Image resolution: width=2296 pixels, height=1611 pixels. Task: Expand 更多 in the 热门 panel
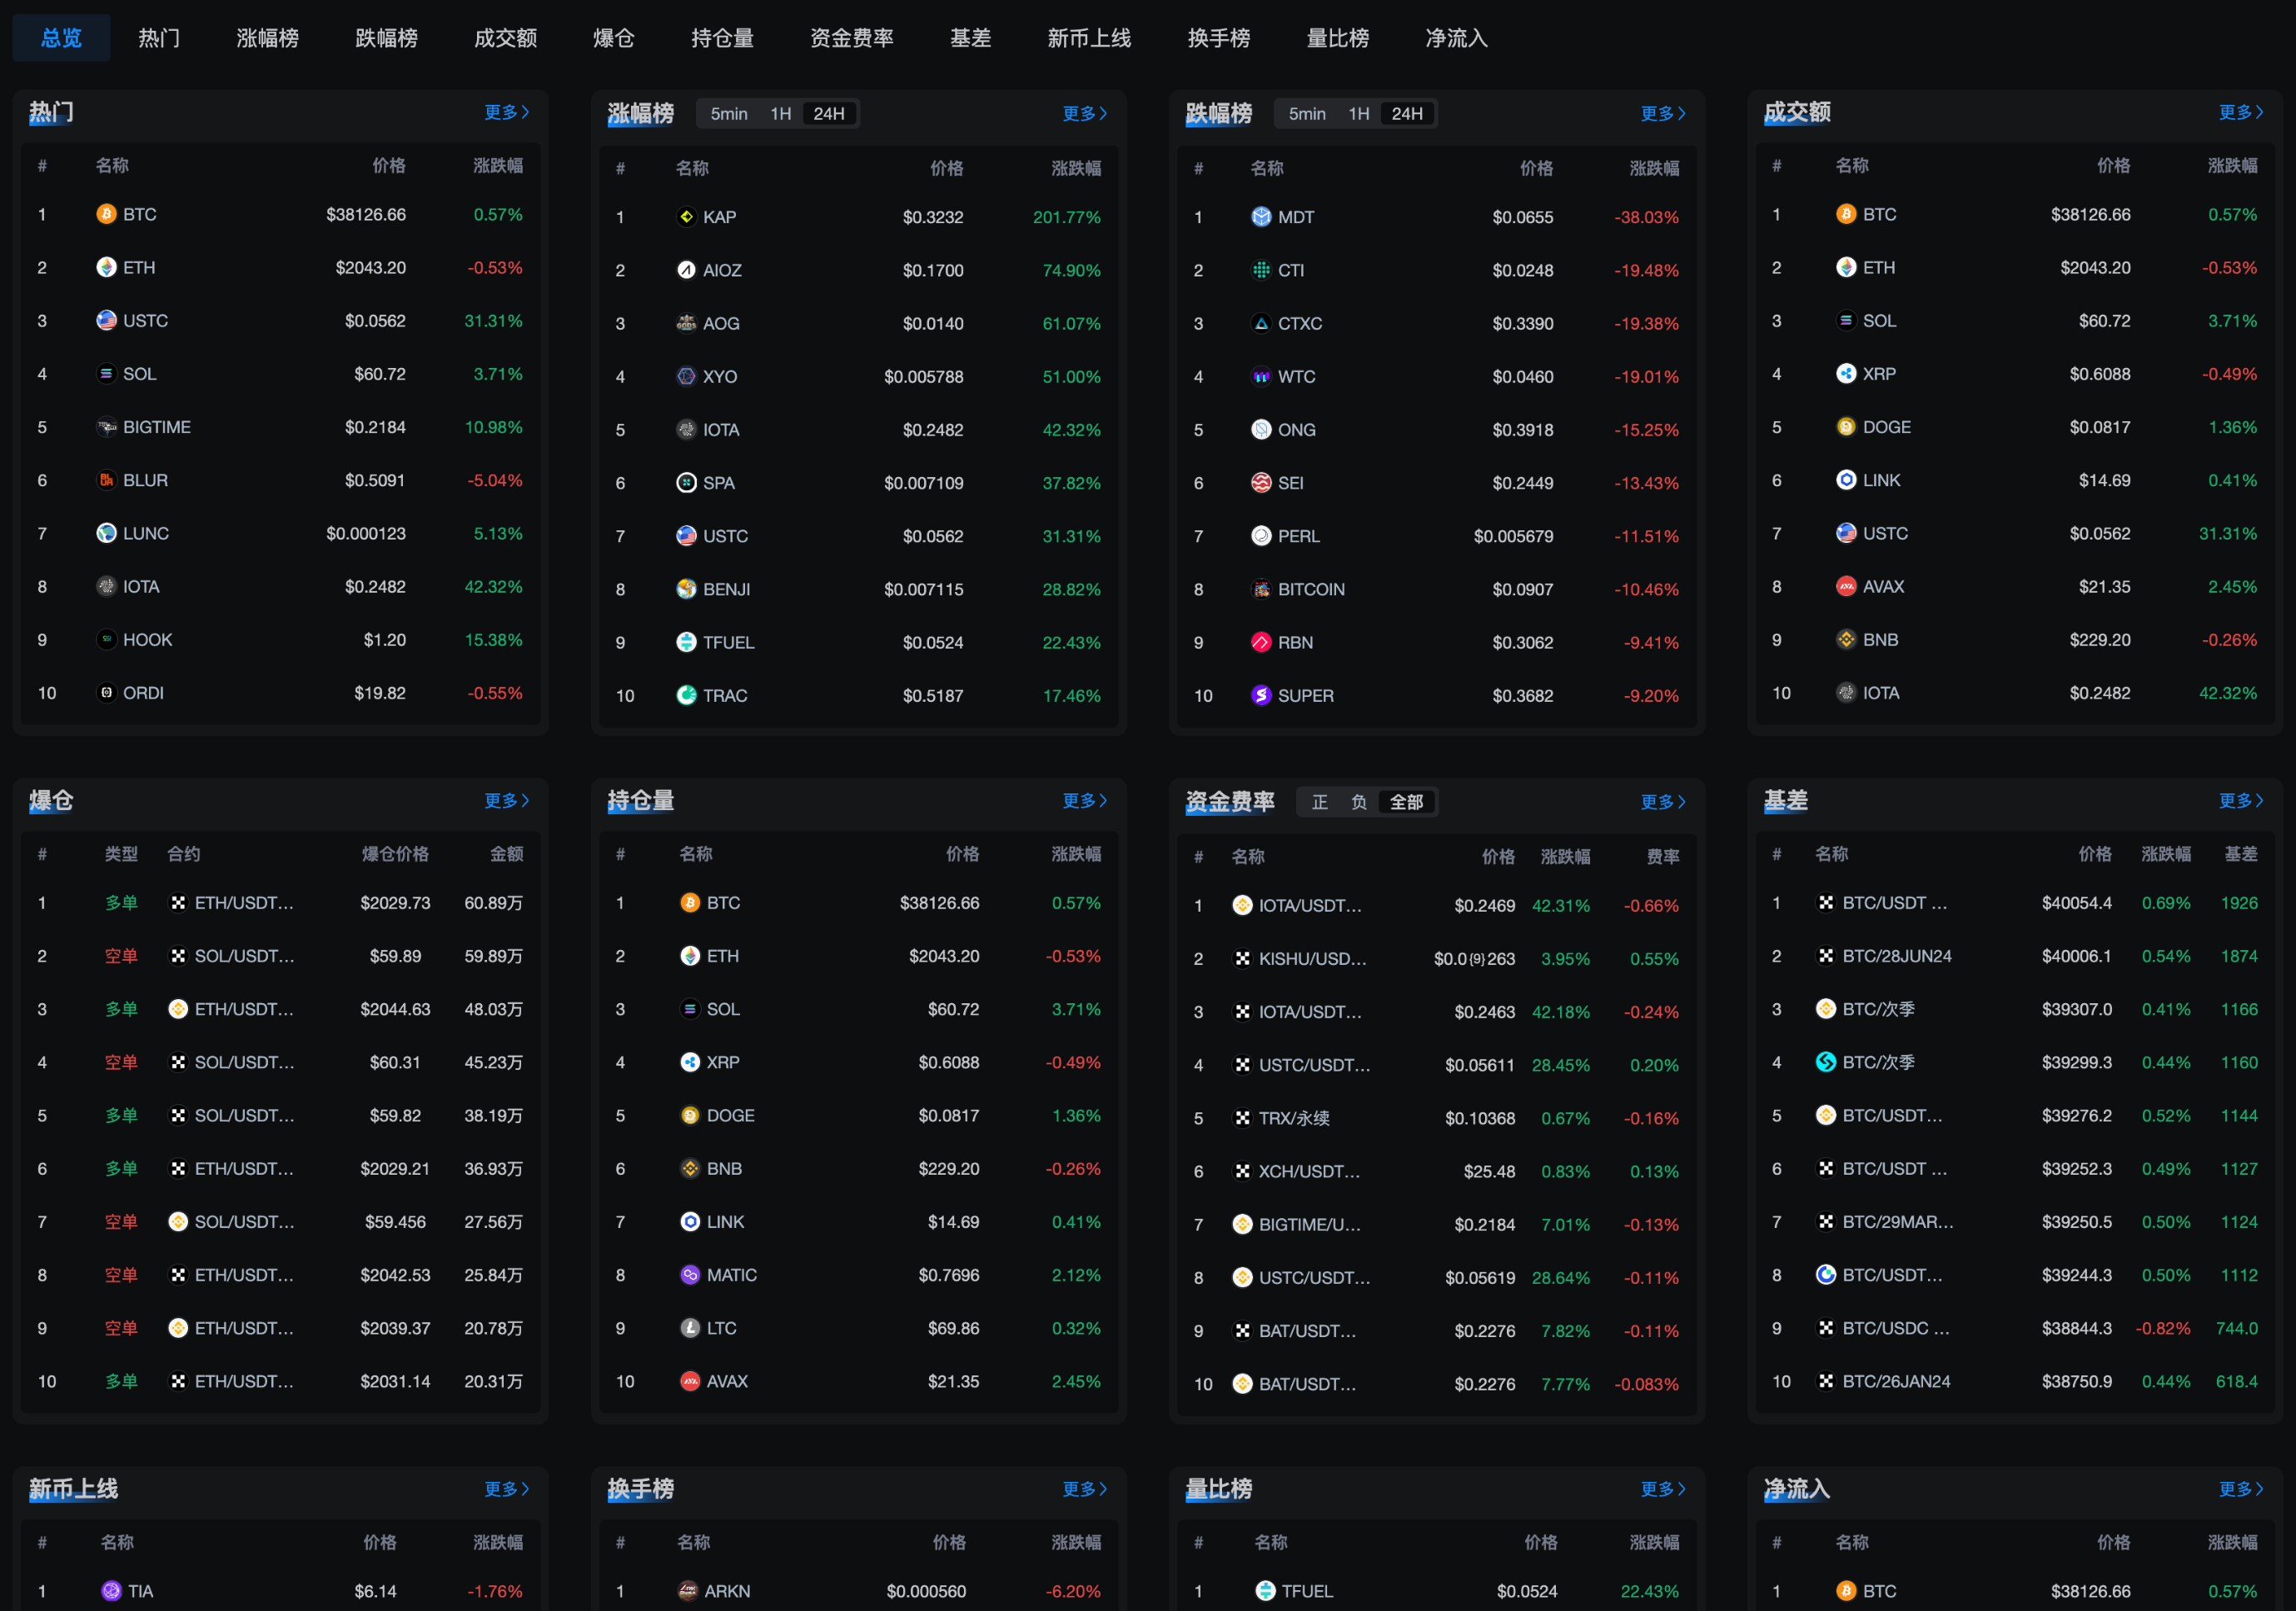(506, 112)
